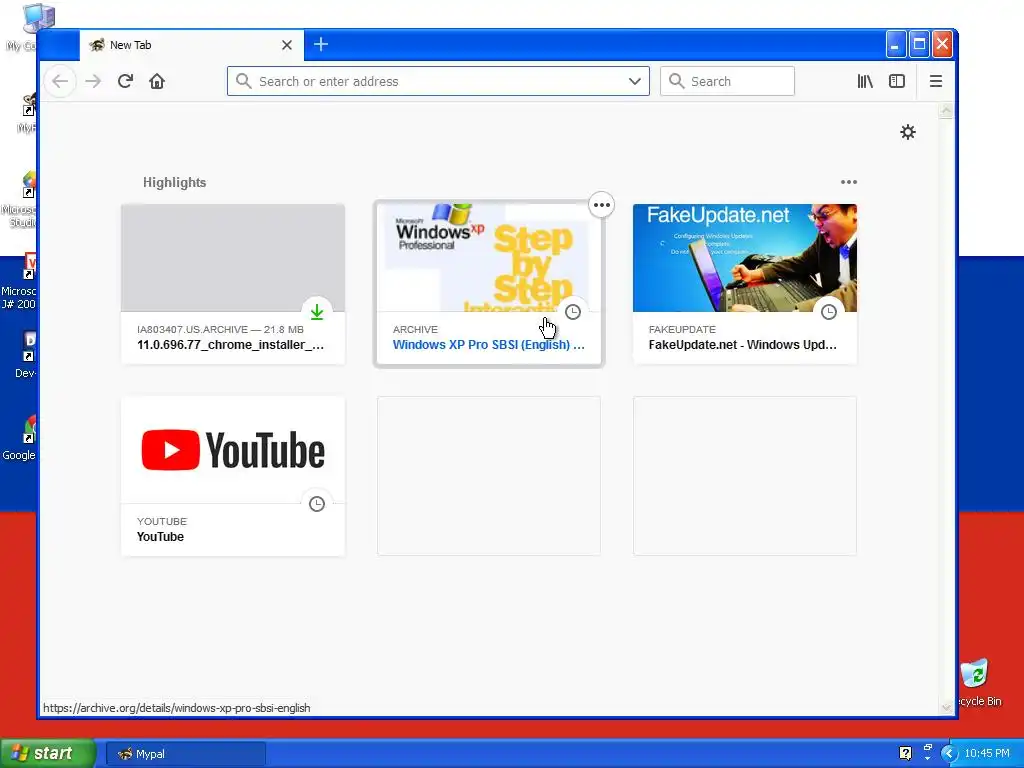This screenshot has width=1024, height=768.
Task: Toggle the sidebar view icon
Action: (x=897, y=81)
